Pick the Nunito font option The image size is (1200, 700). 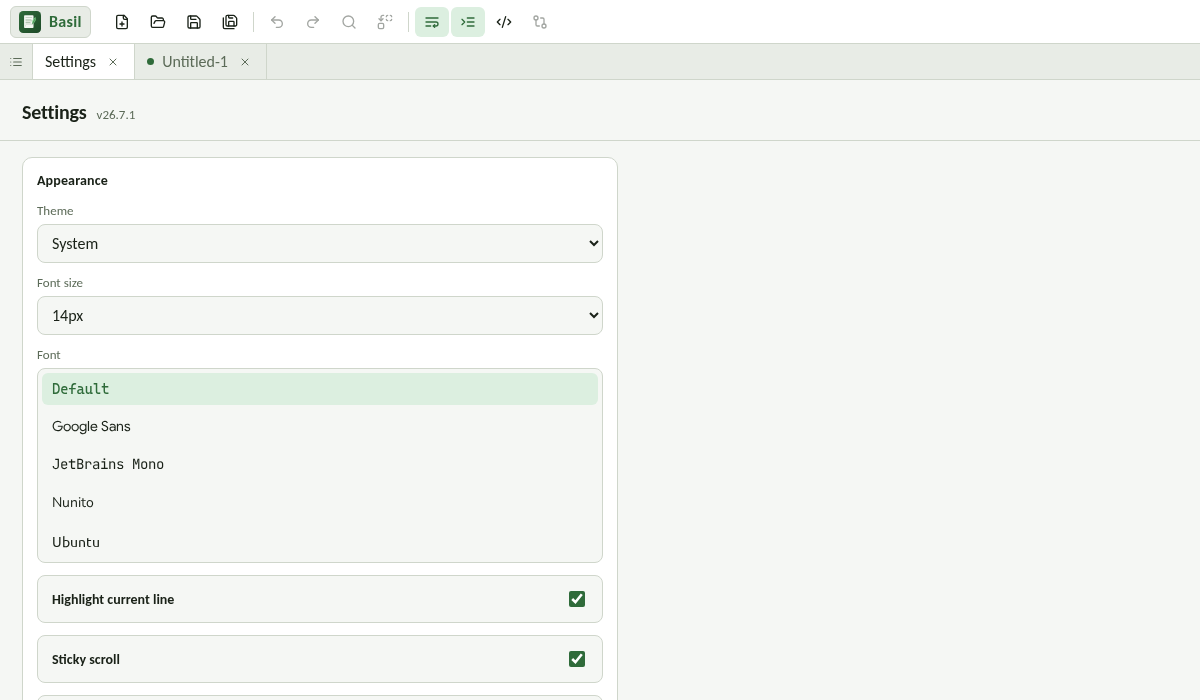click(320, 503)
